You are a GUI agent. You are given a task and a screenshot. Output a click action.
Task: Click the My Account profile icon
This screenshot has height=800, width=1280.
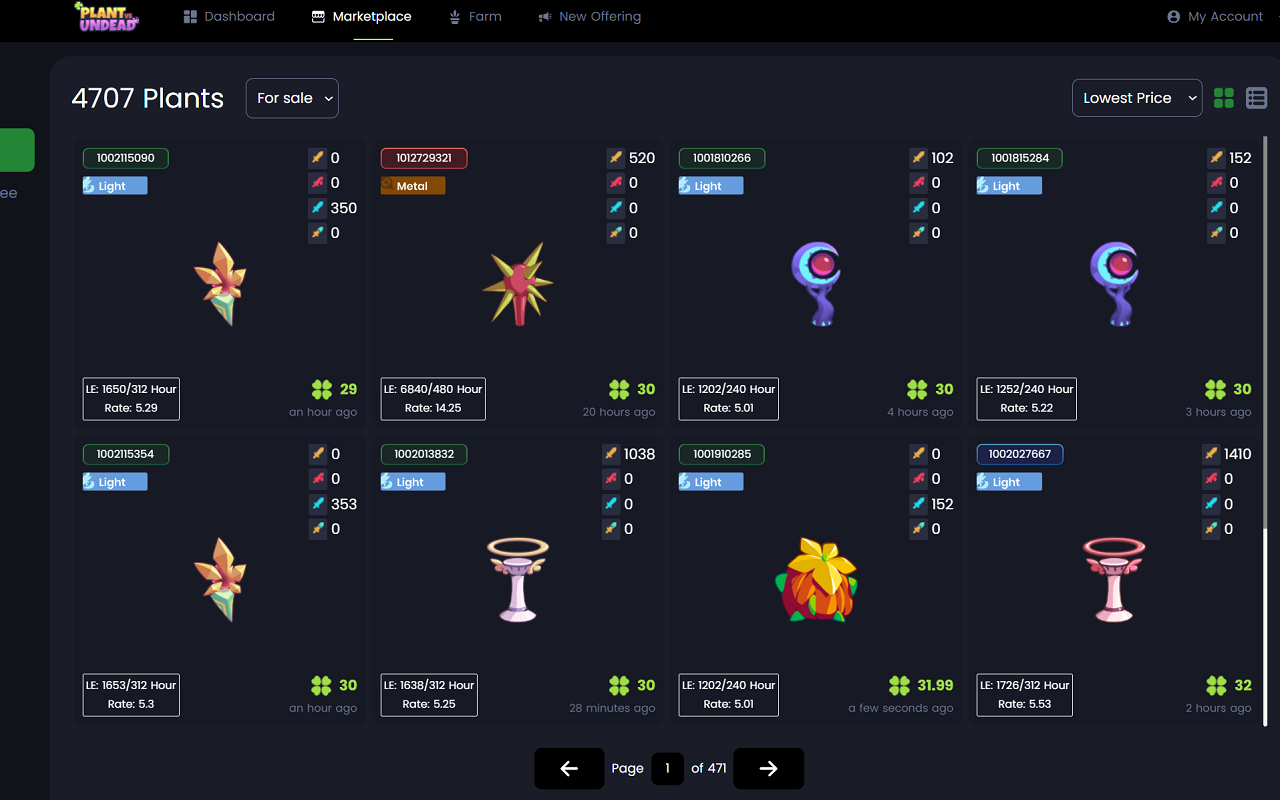pyautogui.click(x=1174, y=17)
